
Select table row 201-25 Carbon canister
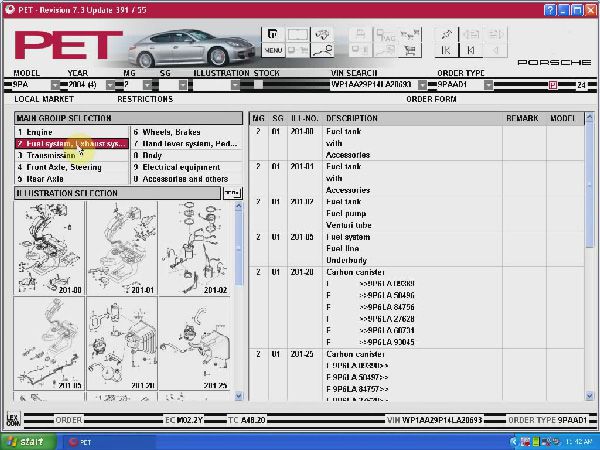[x=416, y=375]
